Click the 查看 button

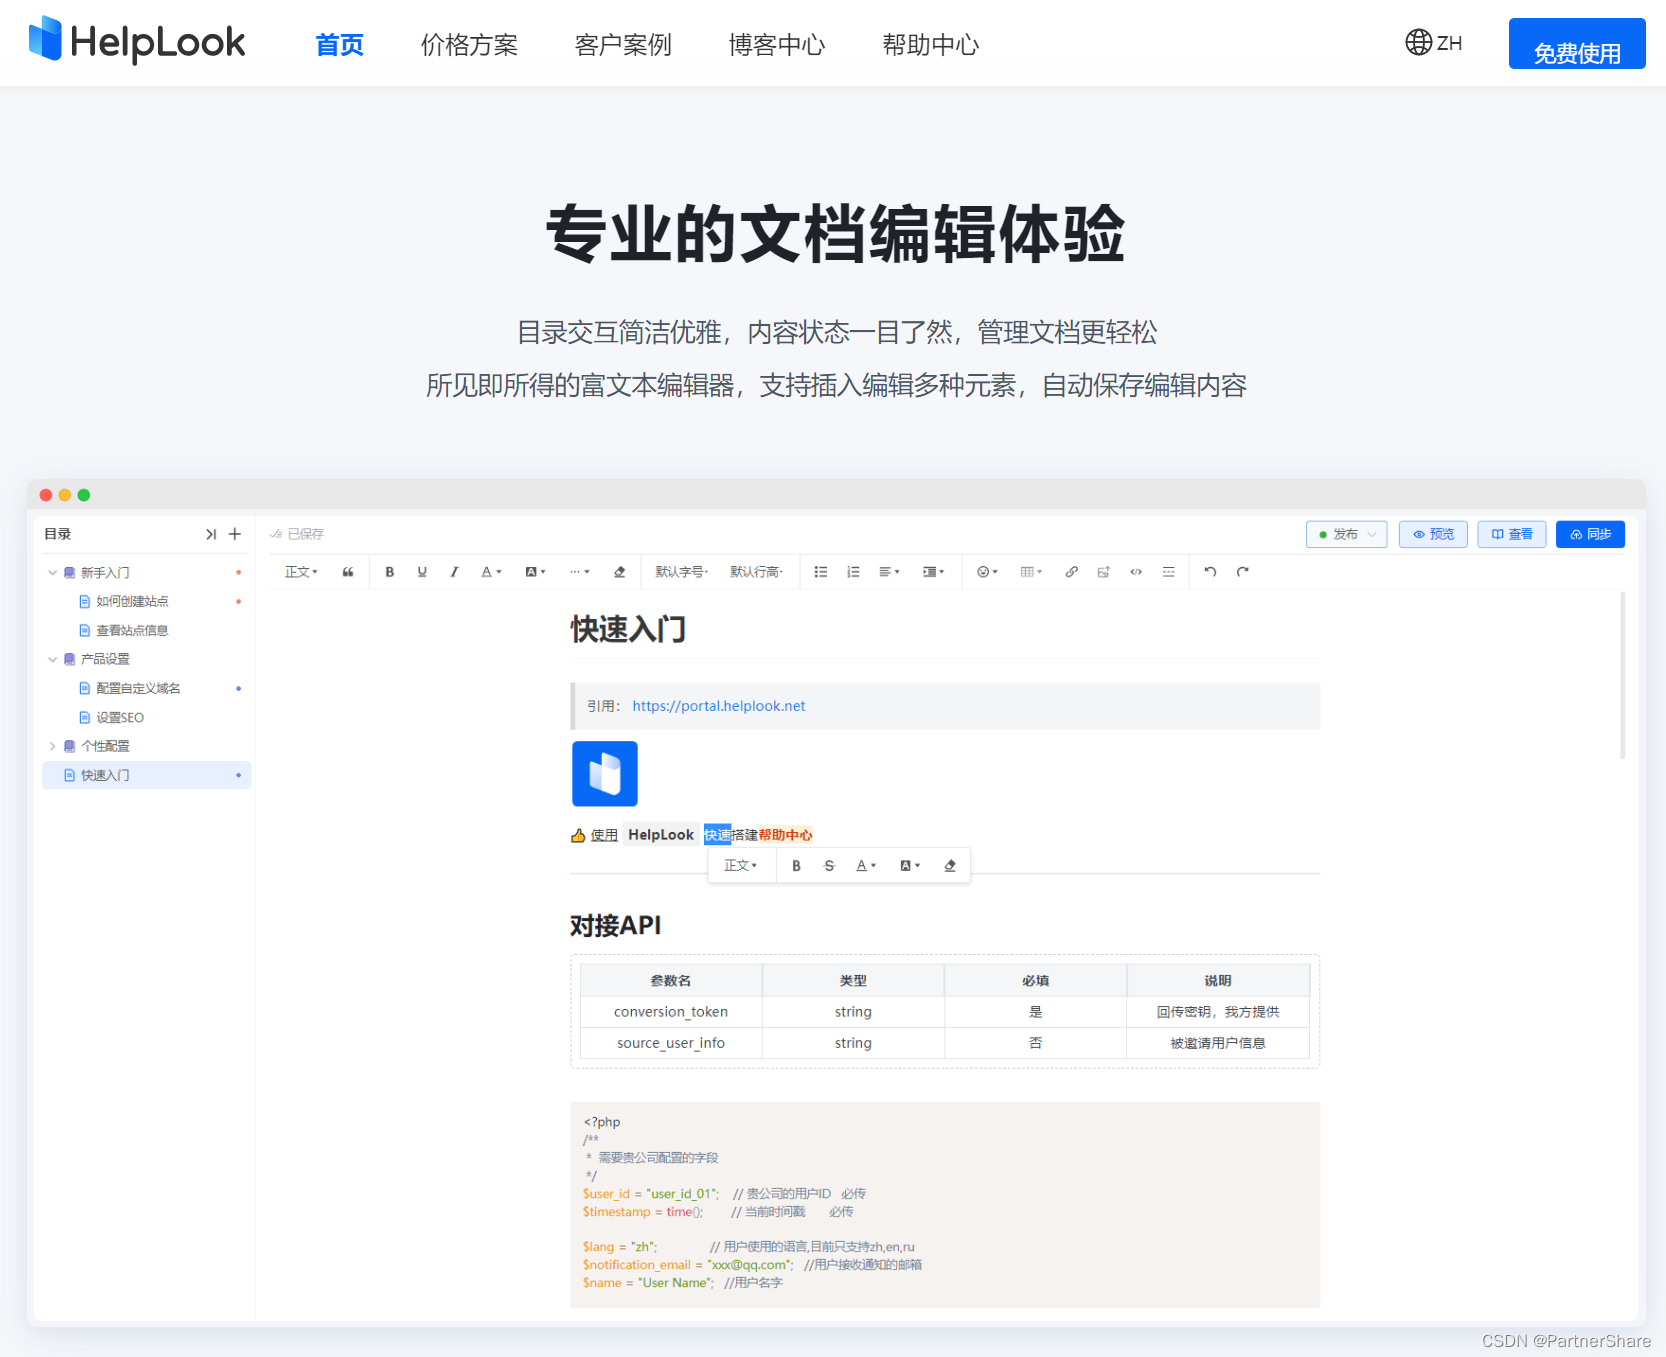(x=1512, y=534)
